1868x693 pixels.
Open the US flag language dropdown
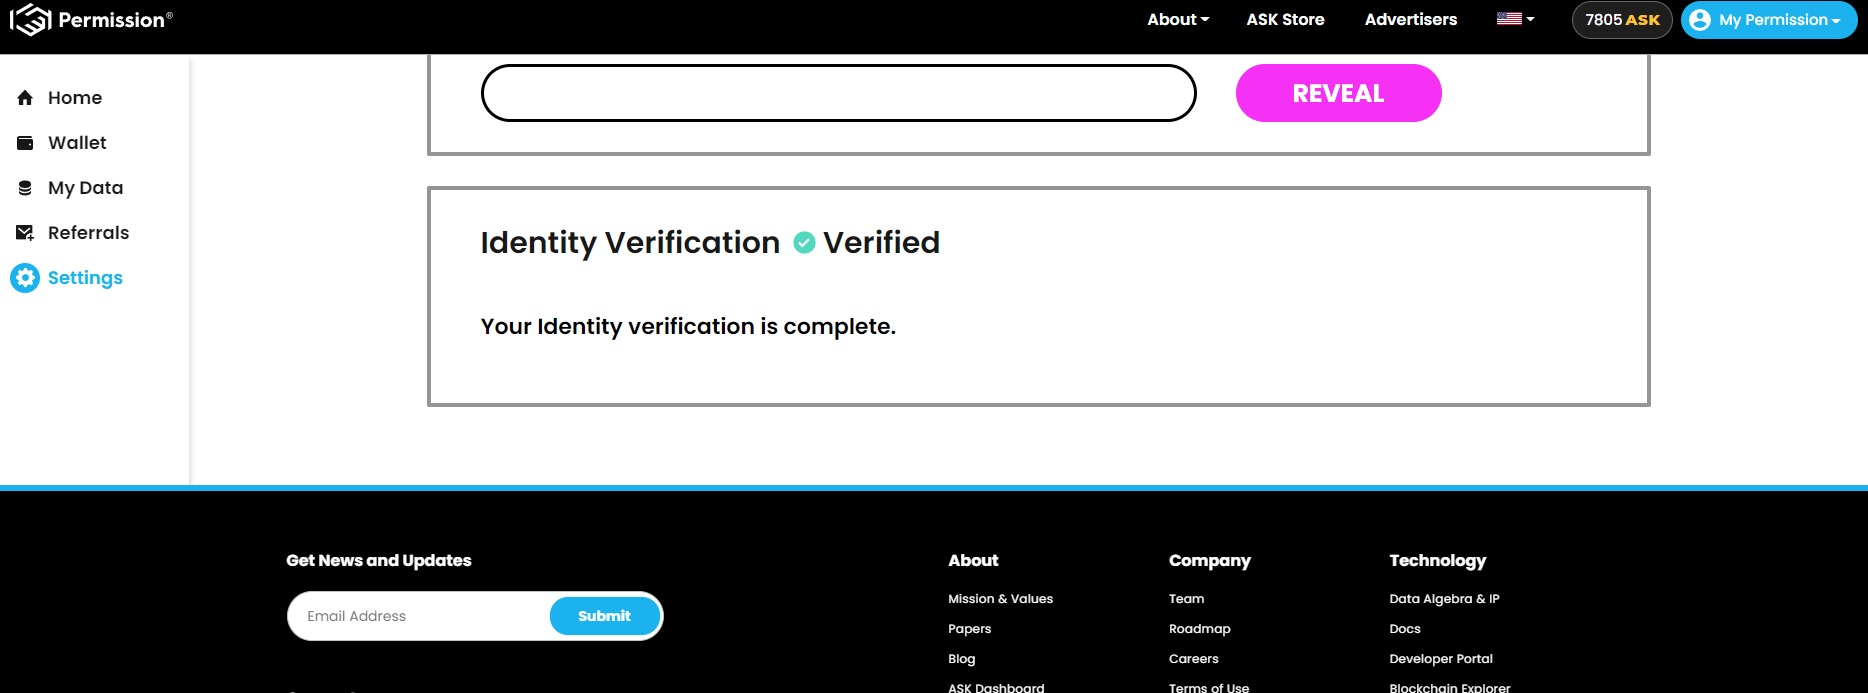coord(1515,19)
